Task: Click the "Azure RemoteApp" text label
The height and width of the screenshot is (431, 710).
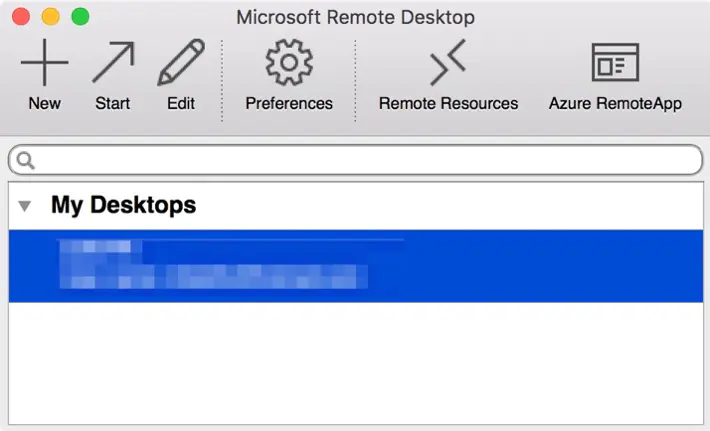Action: 615,104
